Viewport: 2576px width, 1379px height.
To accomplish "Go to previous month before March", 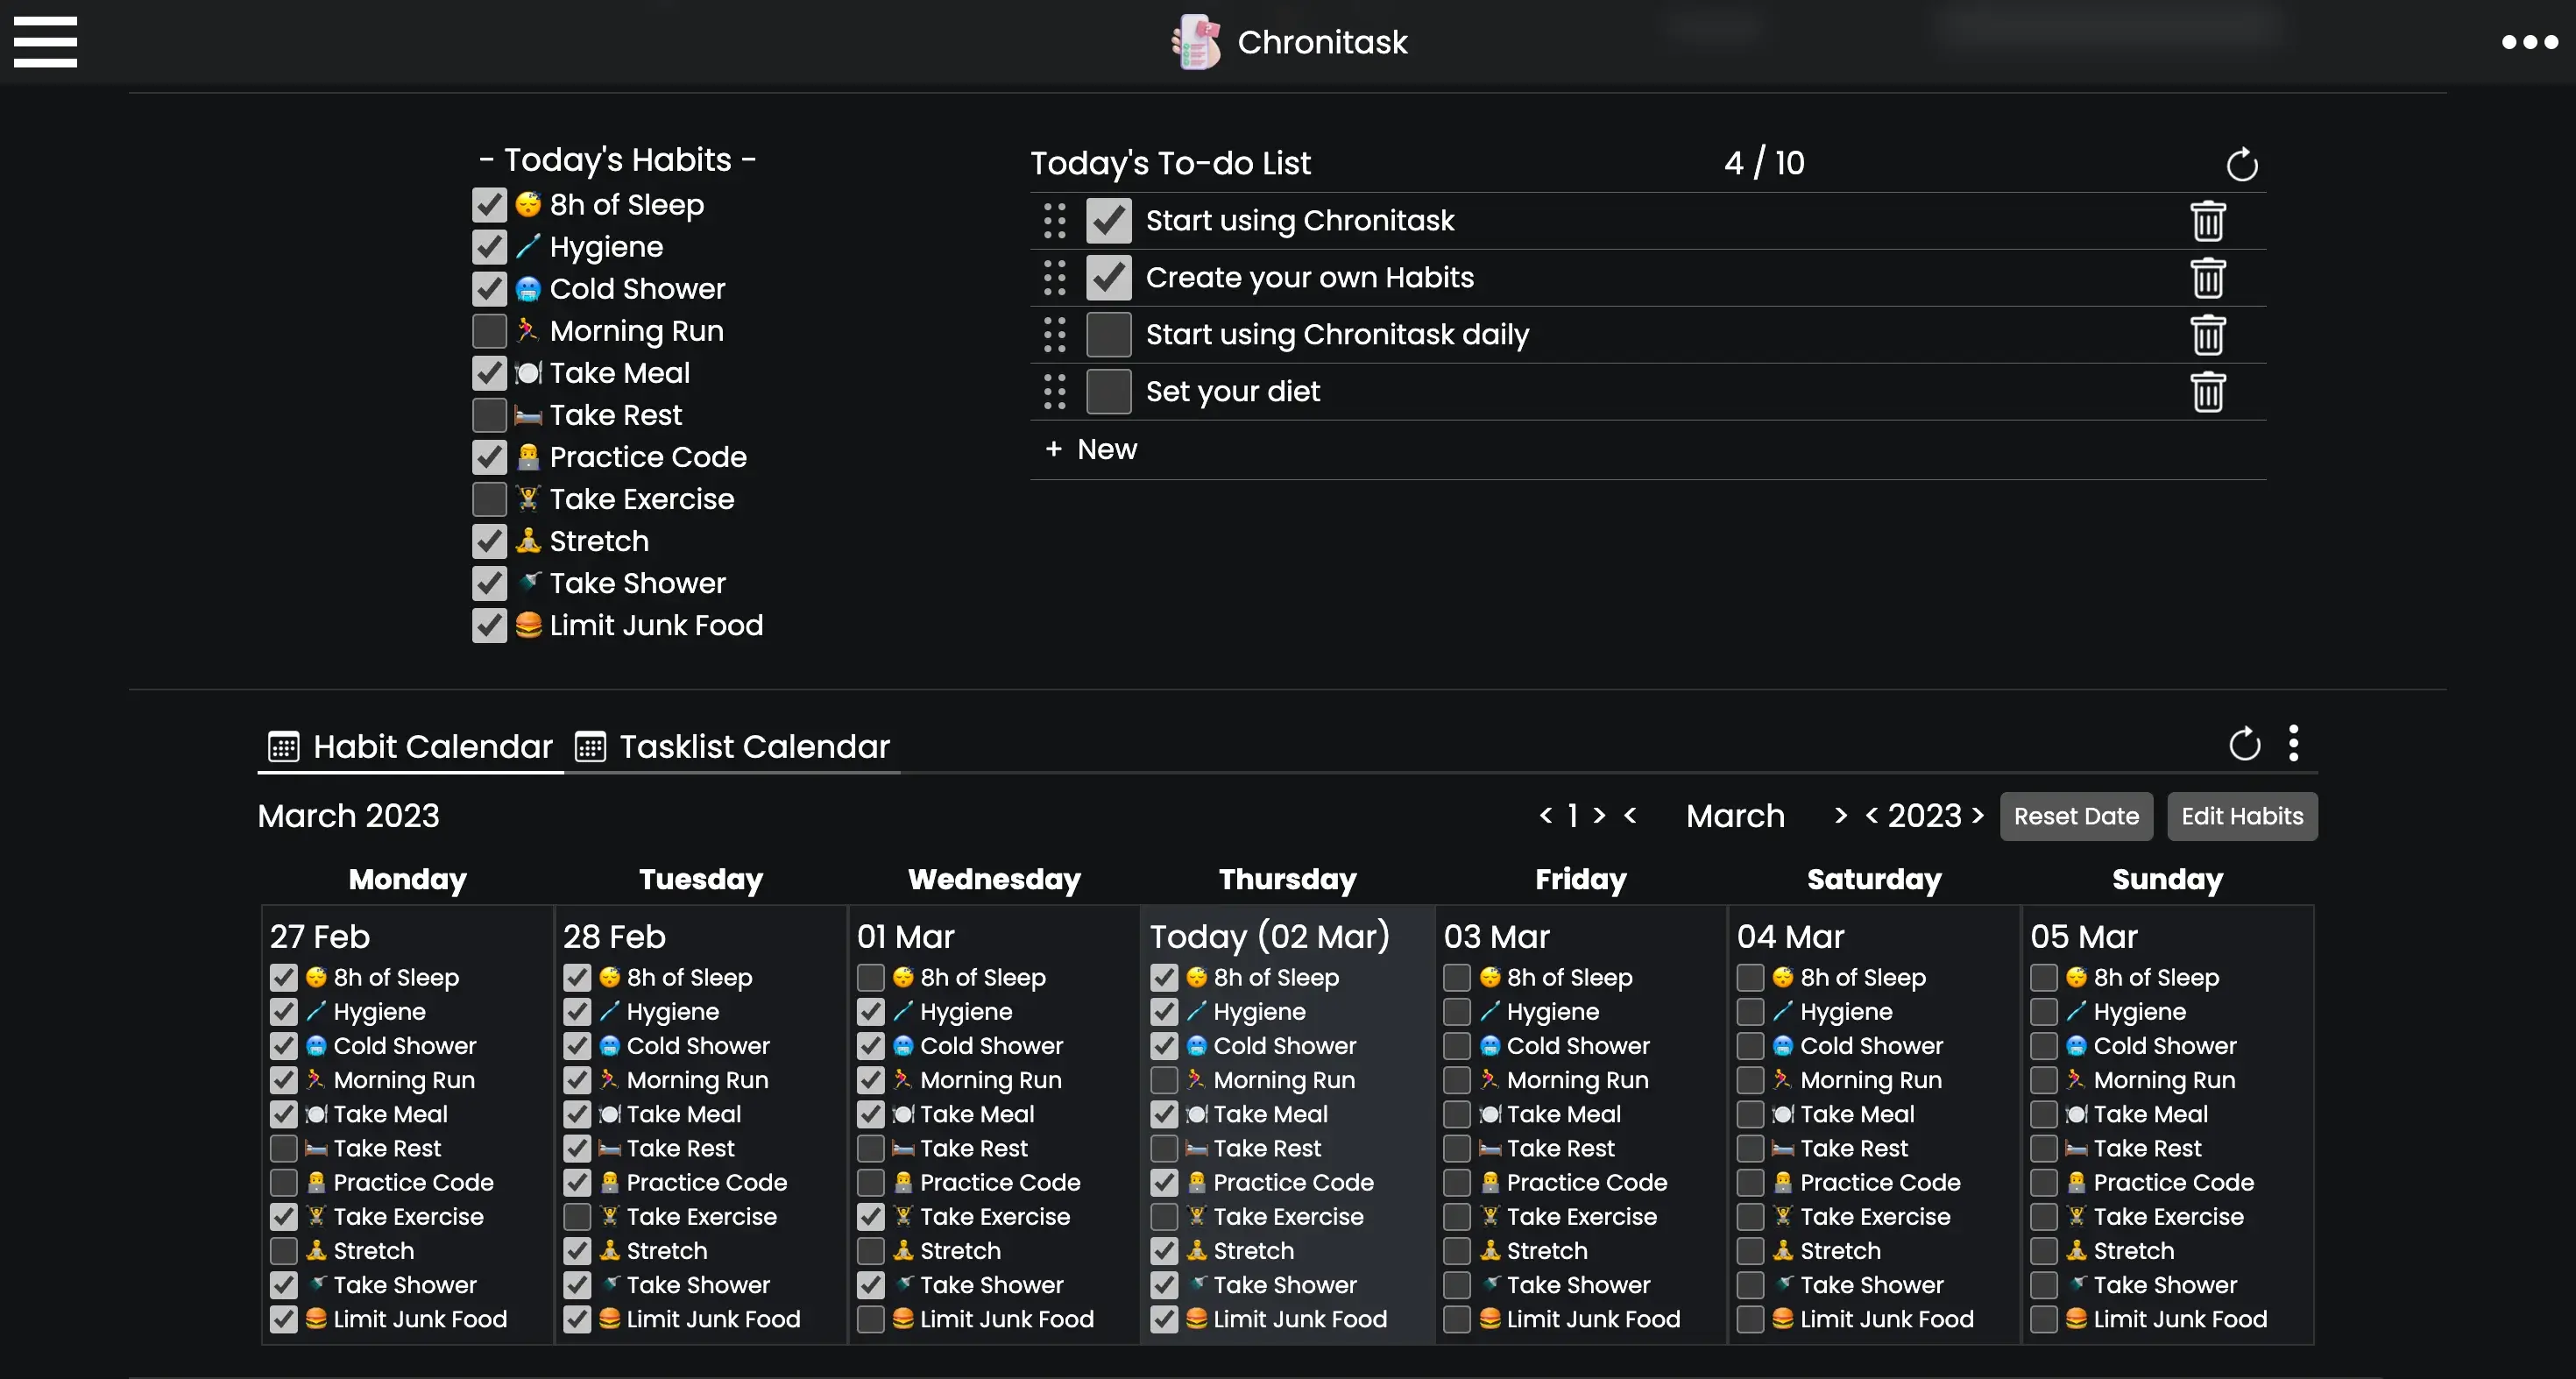I will [x=1630, y=816].
